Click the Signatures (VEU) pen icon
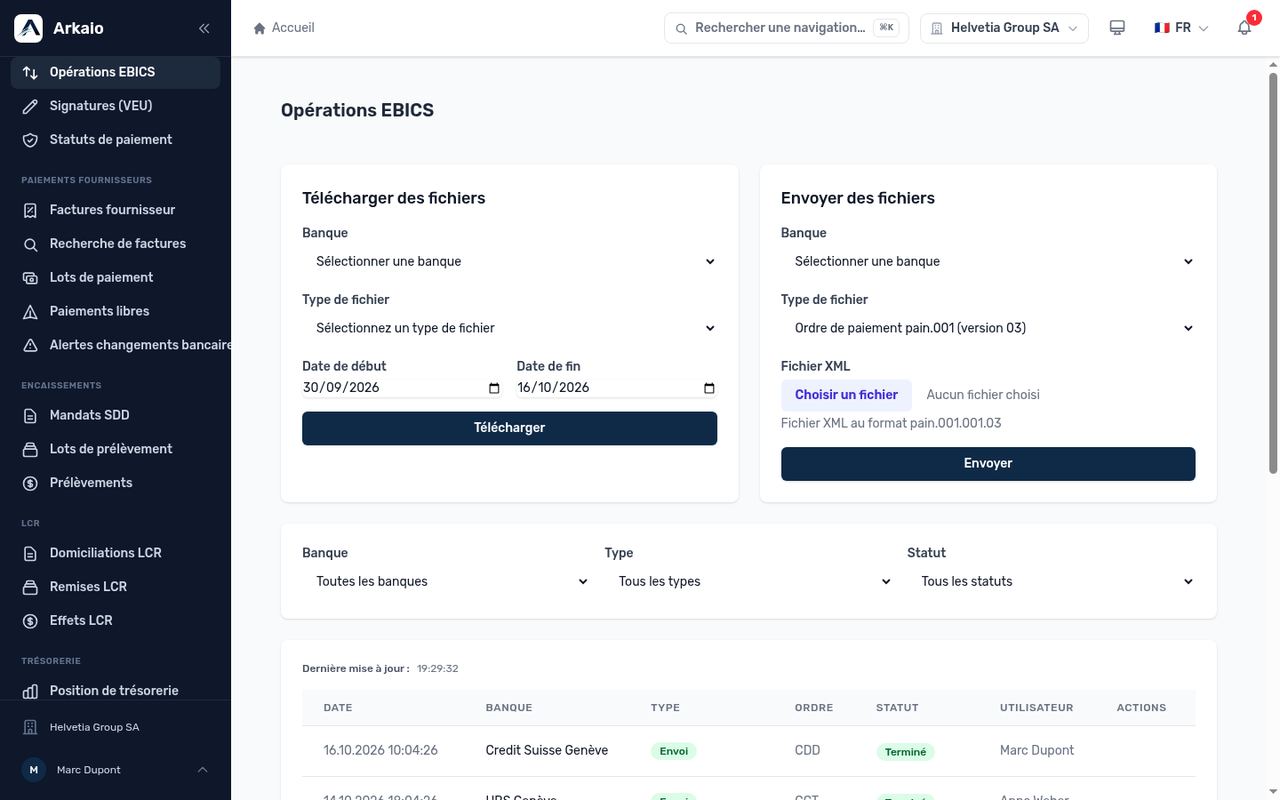The image size is (1280, 800). pos(30,106)
